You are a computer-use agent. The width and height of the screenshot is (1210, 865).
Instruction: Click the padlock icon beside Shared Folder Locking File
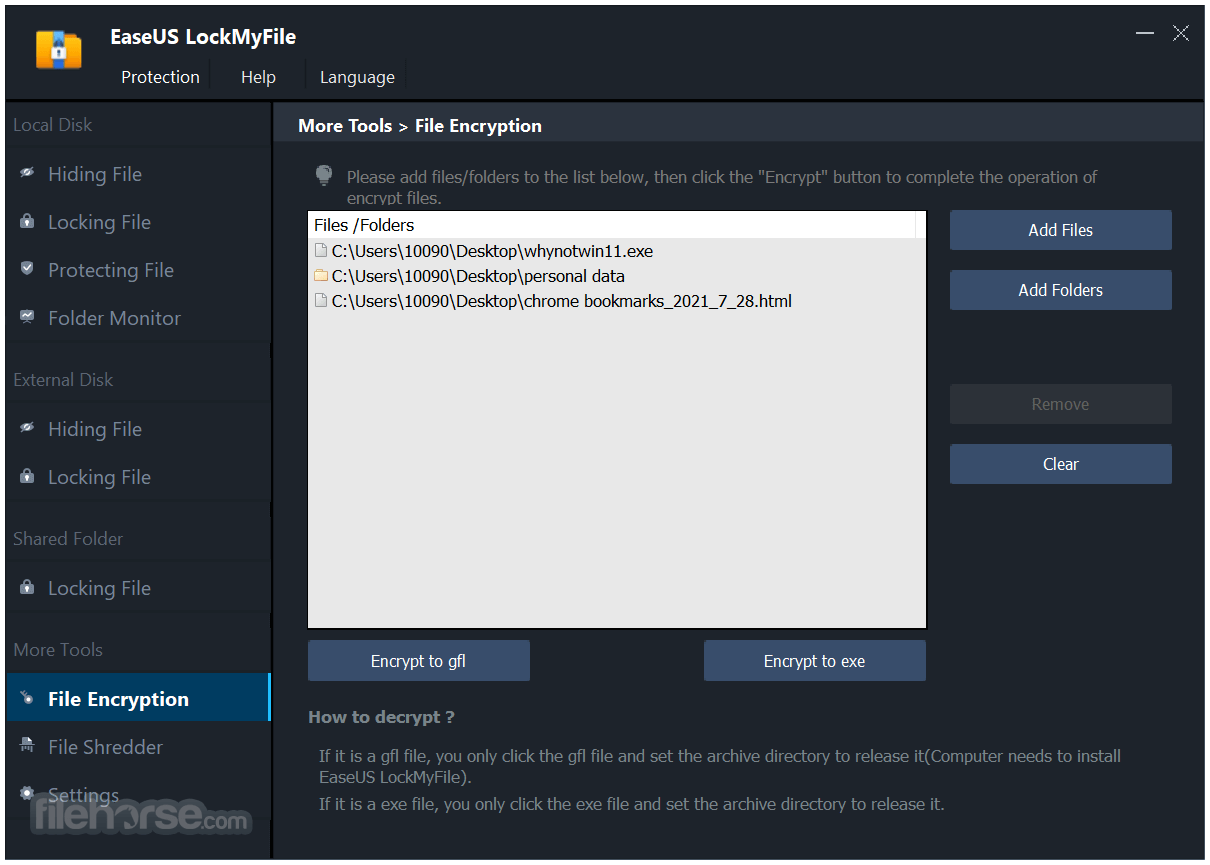pos(28,587)
